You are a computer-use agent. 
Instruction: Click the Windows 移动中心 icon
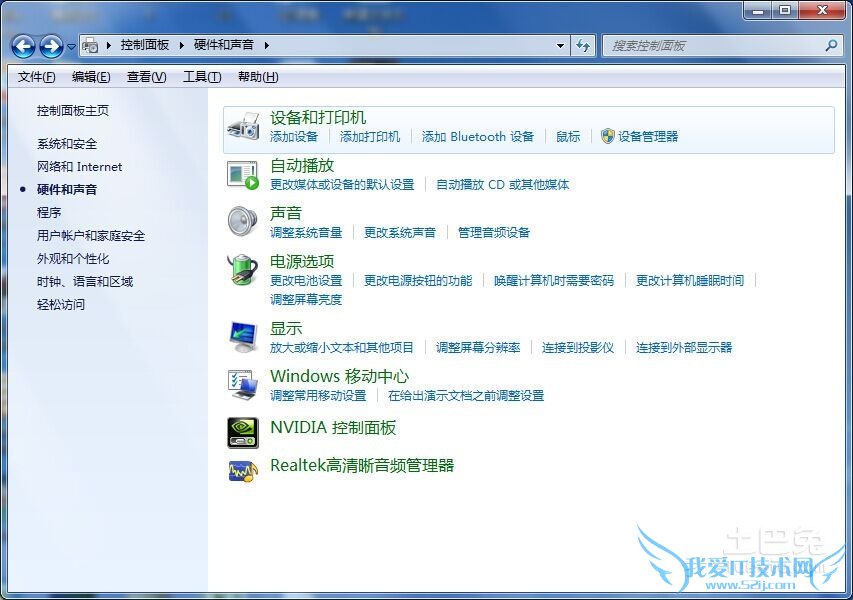(243, 385)
